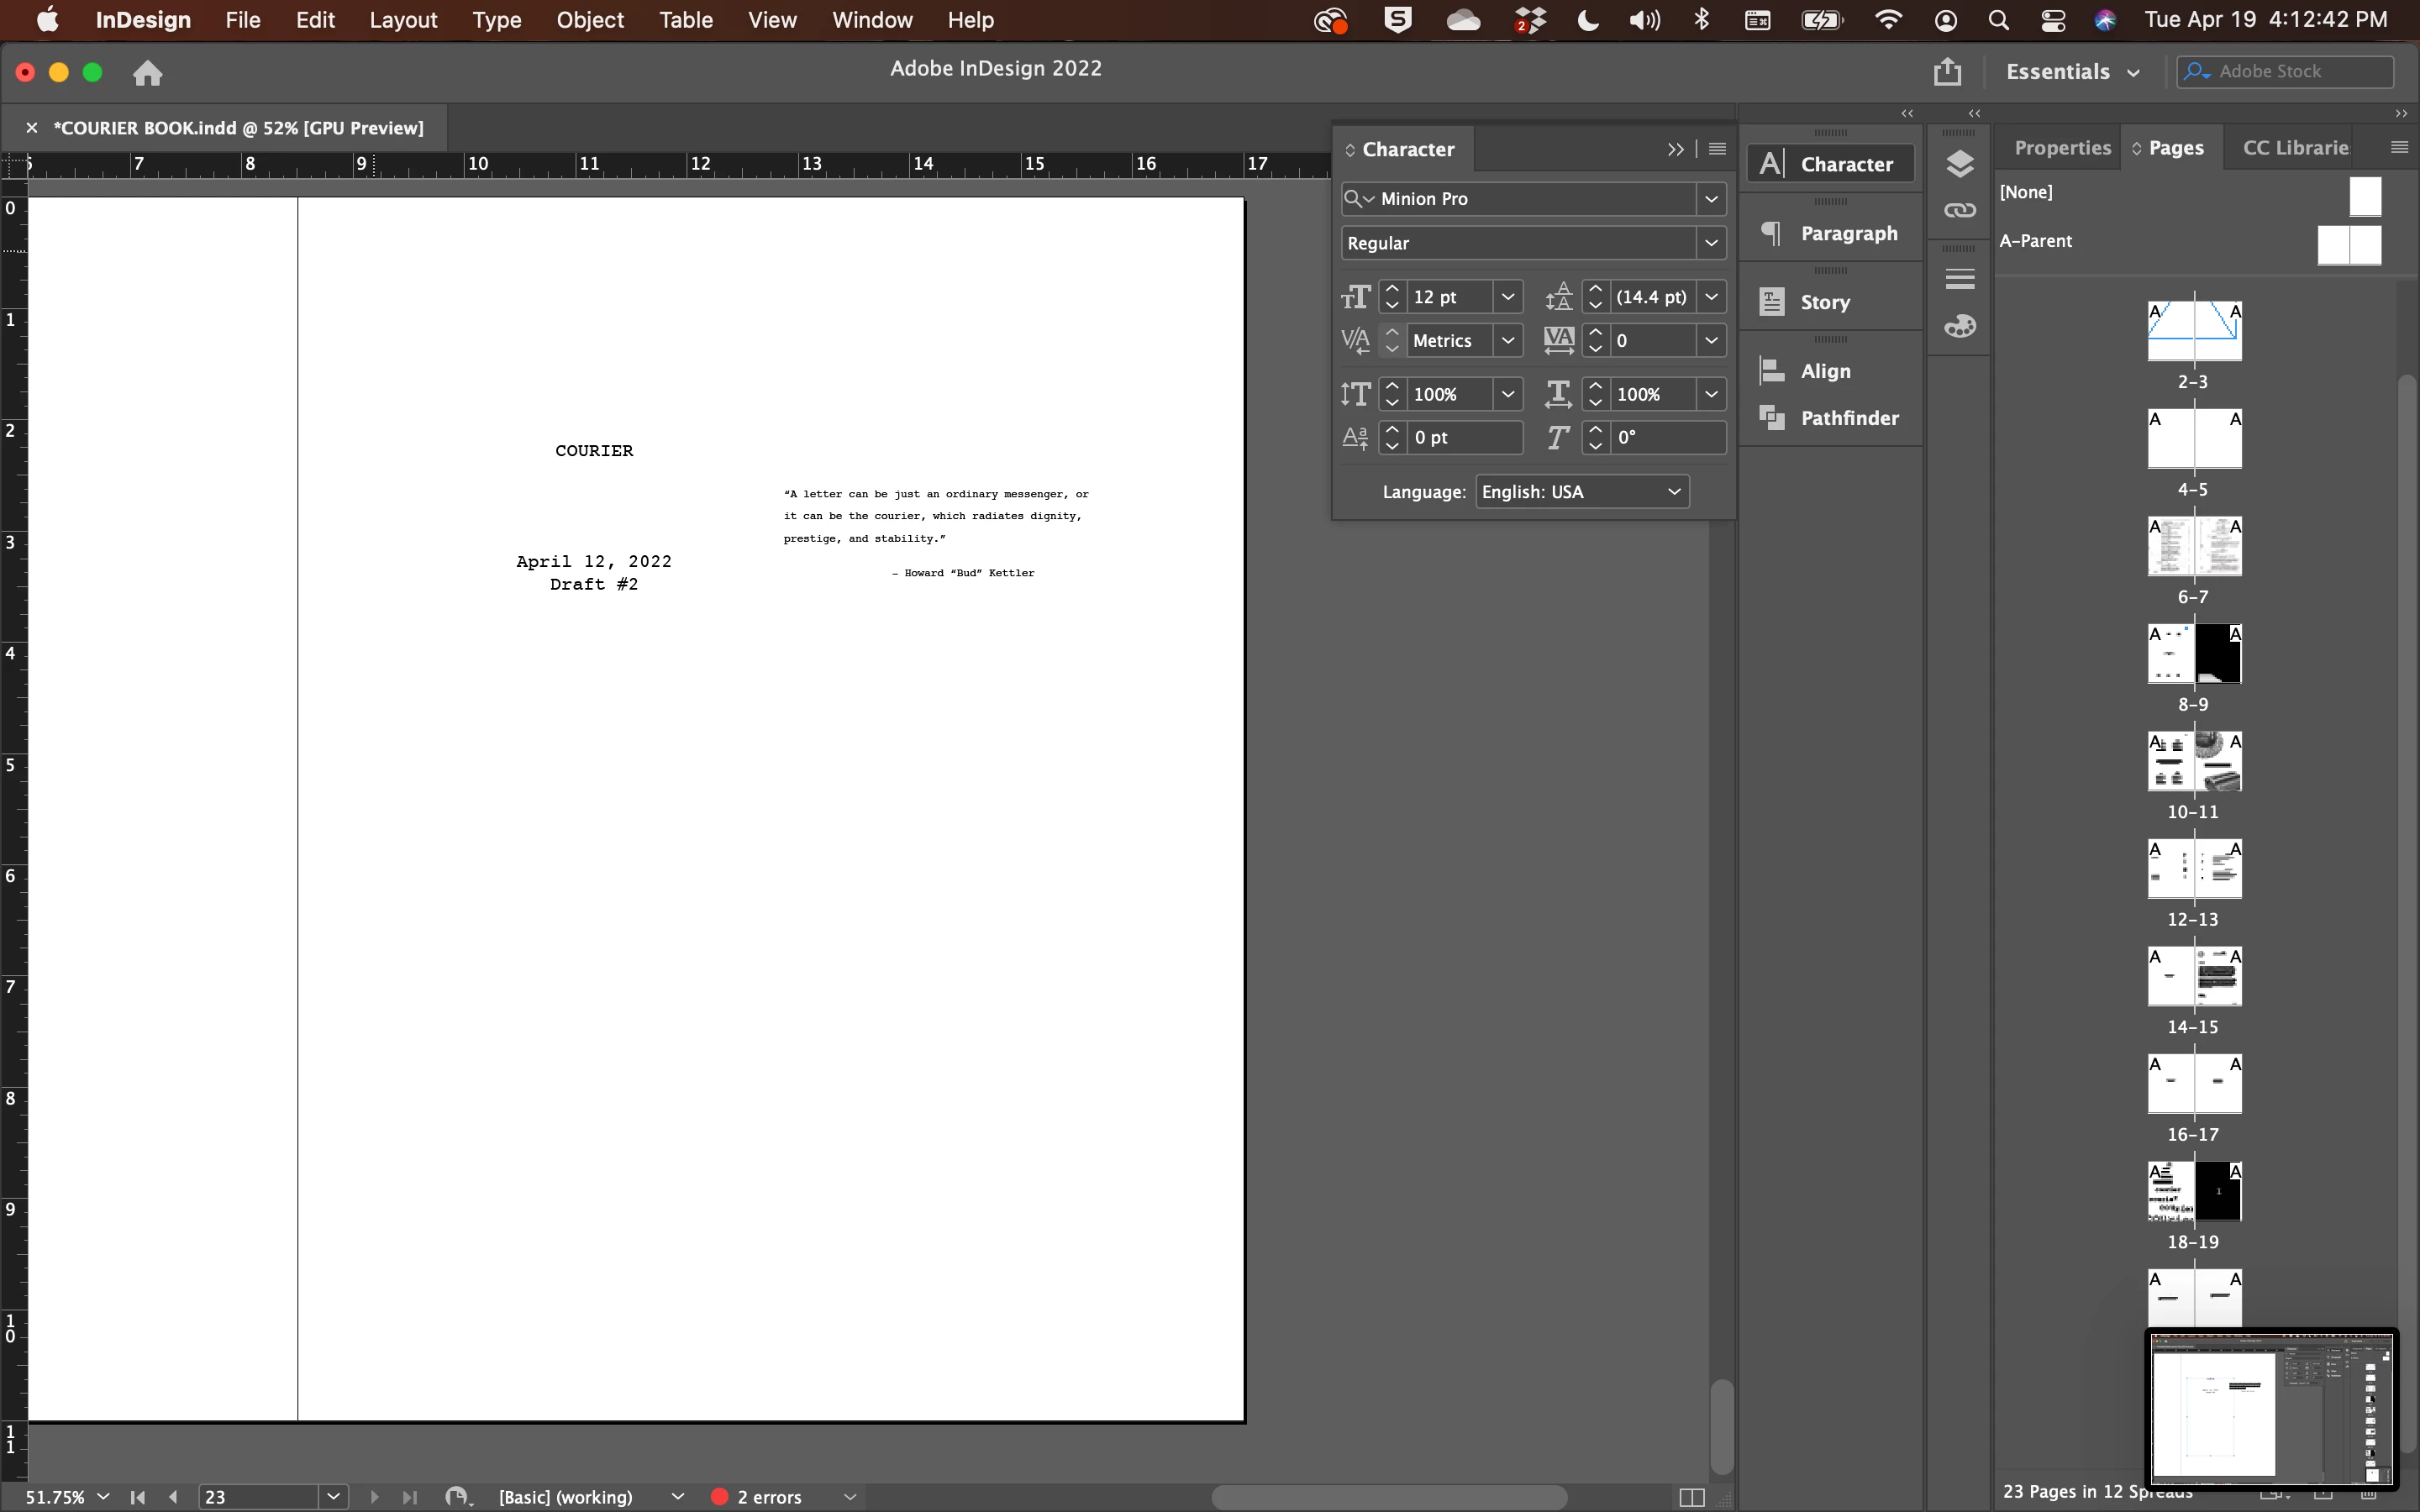Viewport: 2420px width, 1512px height.
Task: Open the Object menu
Action: (589, 20)
